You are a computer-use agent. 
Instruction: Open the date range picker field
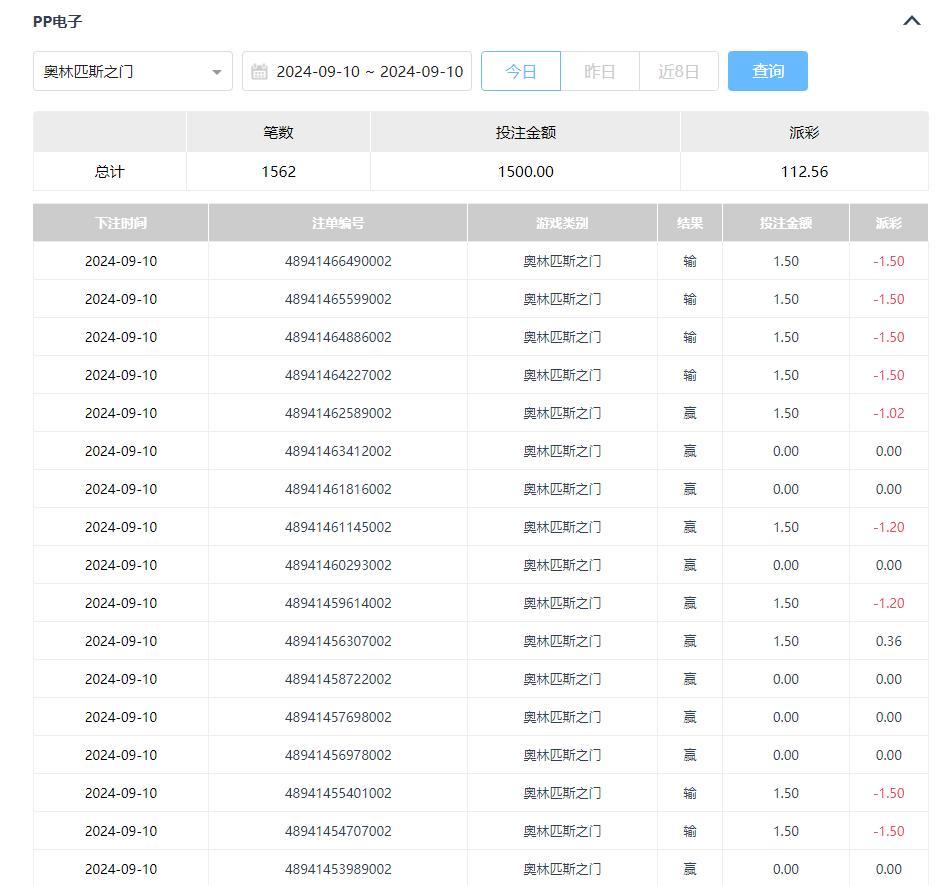[368, 72]
